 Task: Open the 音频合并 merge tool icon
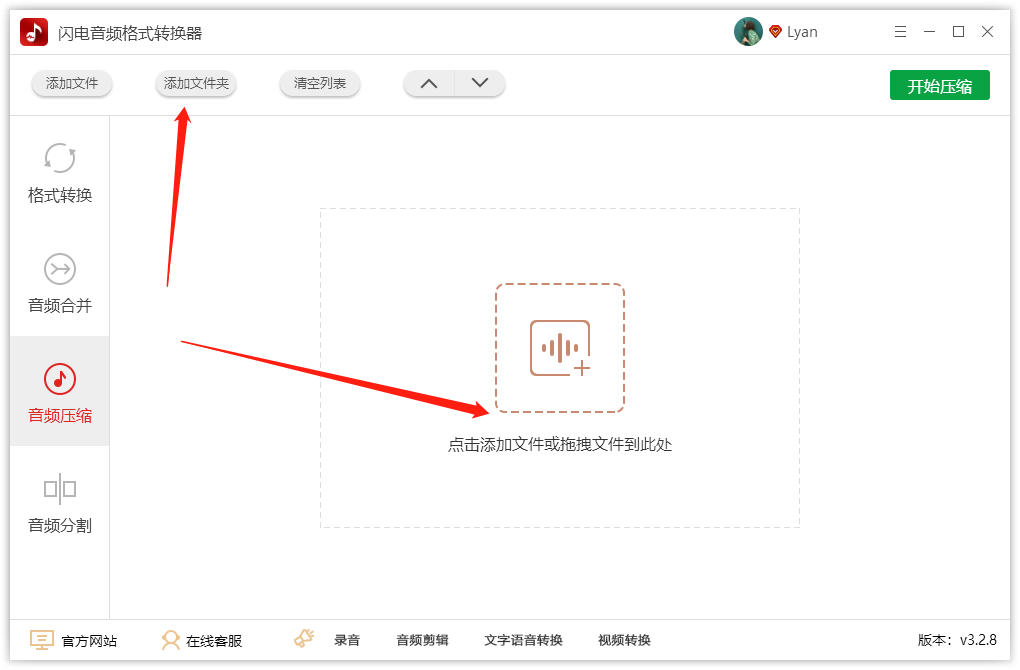tap(60, 269)
